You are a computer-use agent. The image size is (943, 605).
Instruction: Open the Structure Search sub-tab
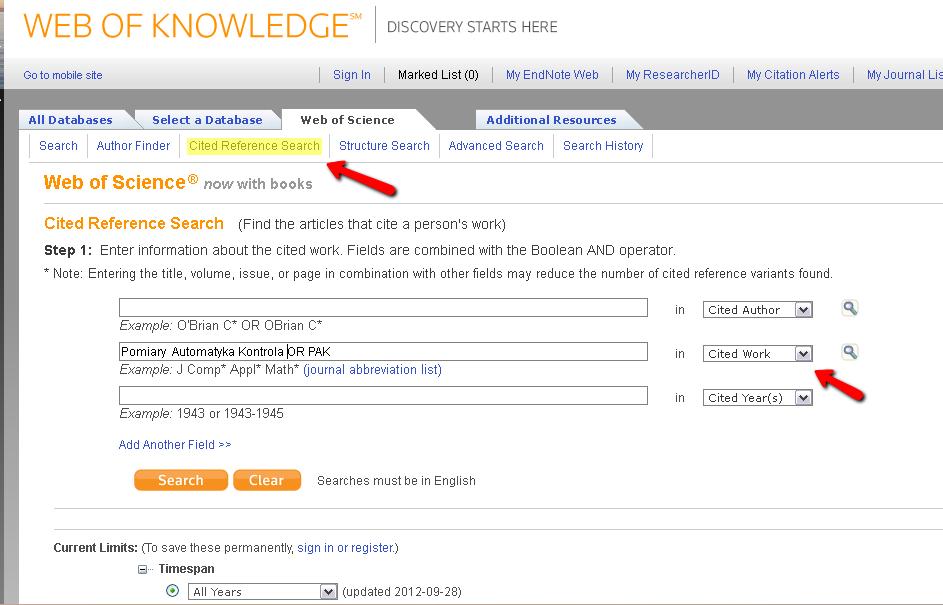384,146
